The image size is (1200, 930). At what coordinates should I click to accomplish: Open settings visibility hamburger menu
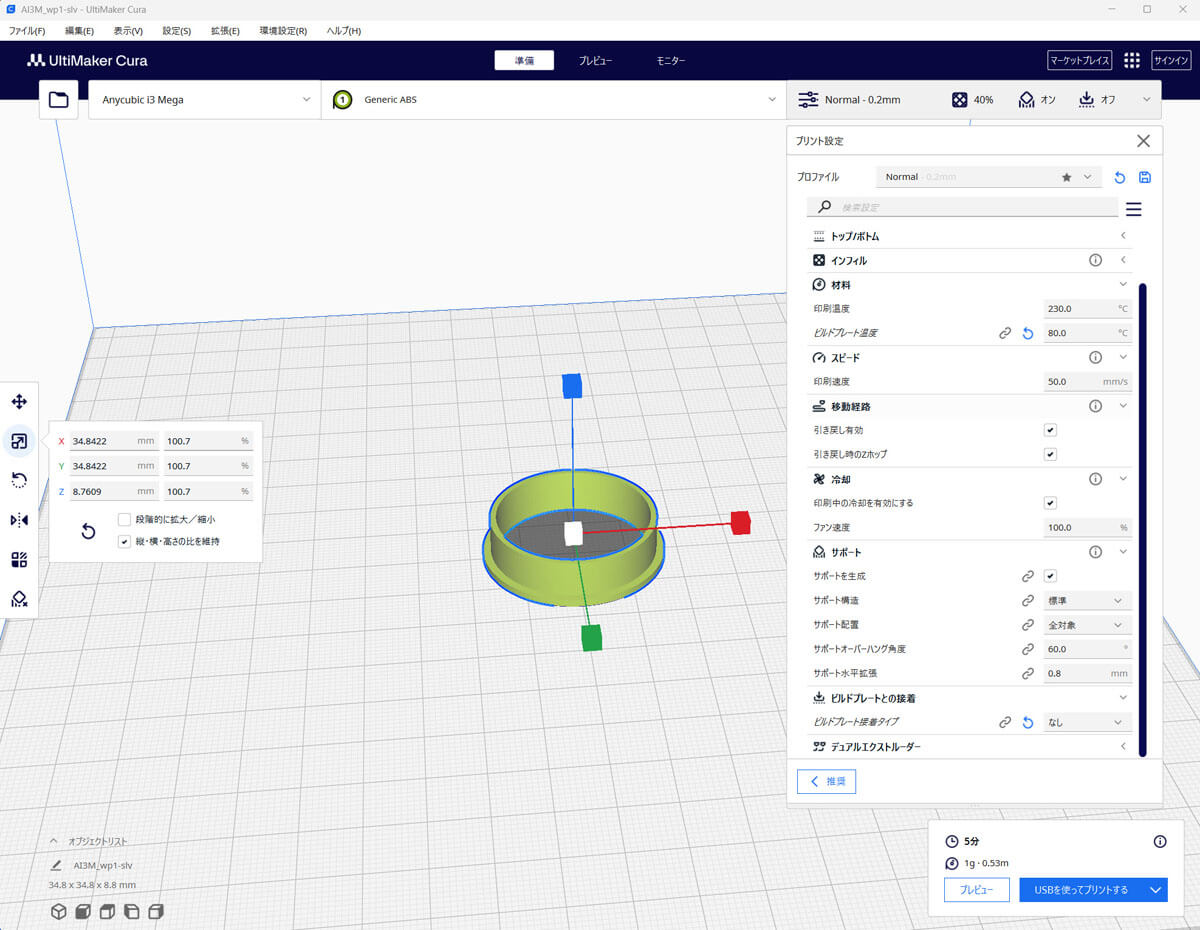[1133, 209]
